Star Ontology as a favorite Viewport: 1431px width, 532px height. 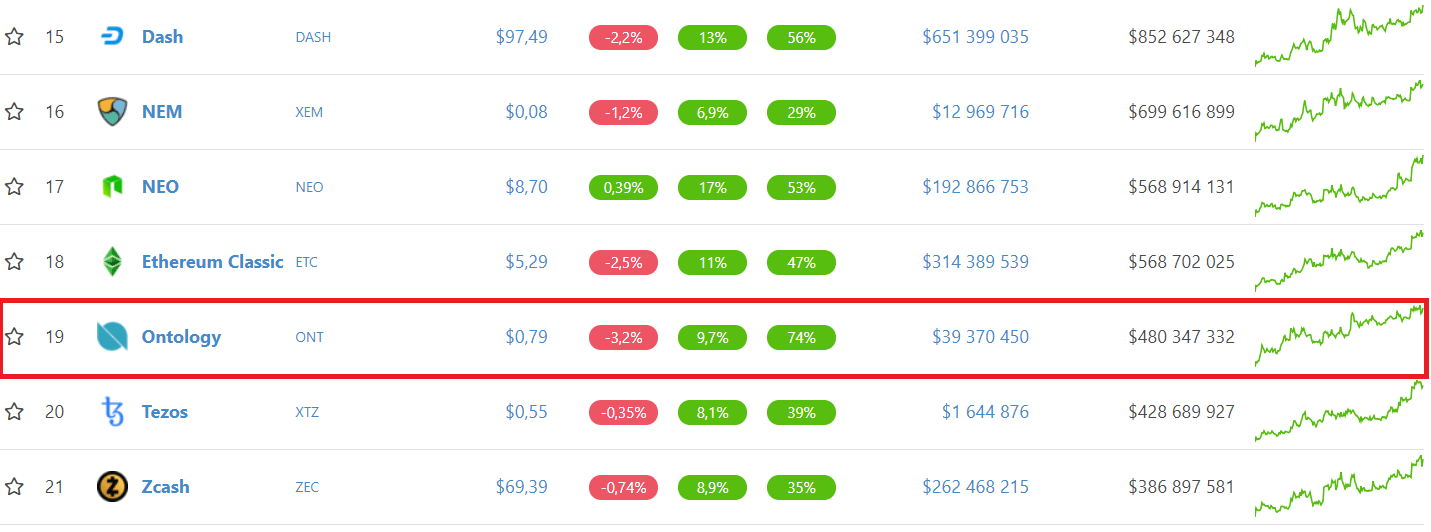(14, 337)
